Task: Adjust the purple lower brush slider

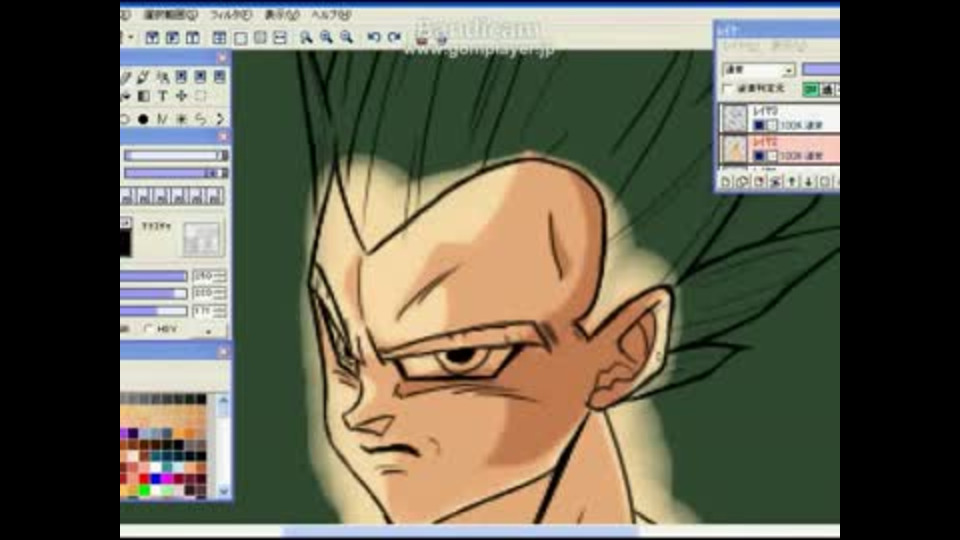Action: [x=176, y=173]
